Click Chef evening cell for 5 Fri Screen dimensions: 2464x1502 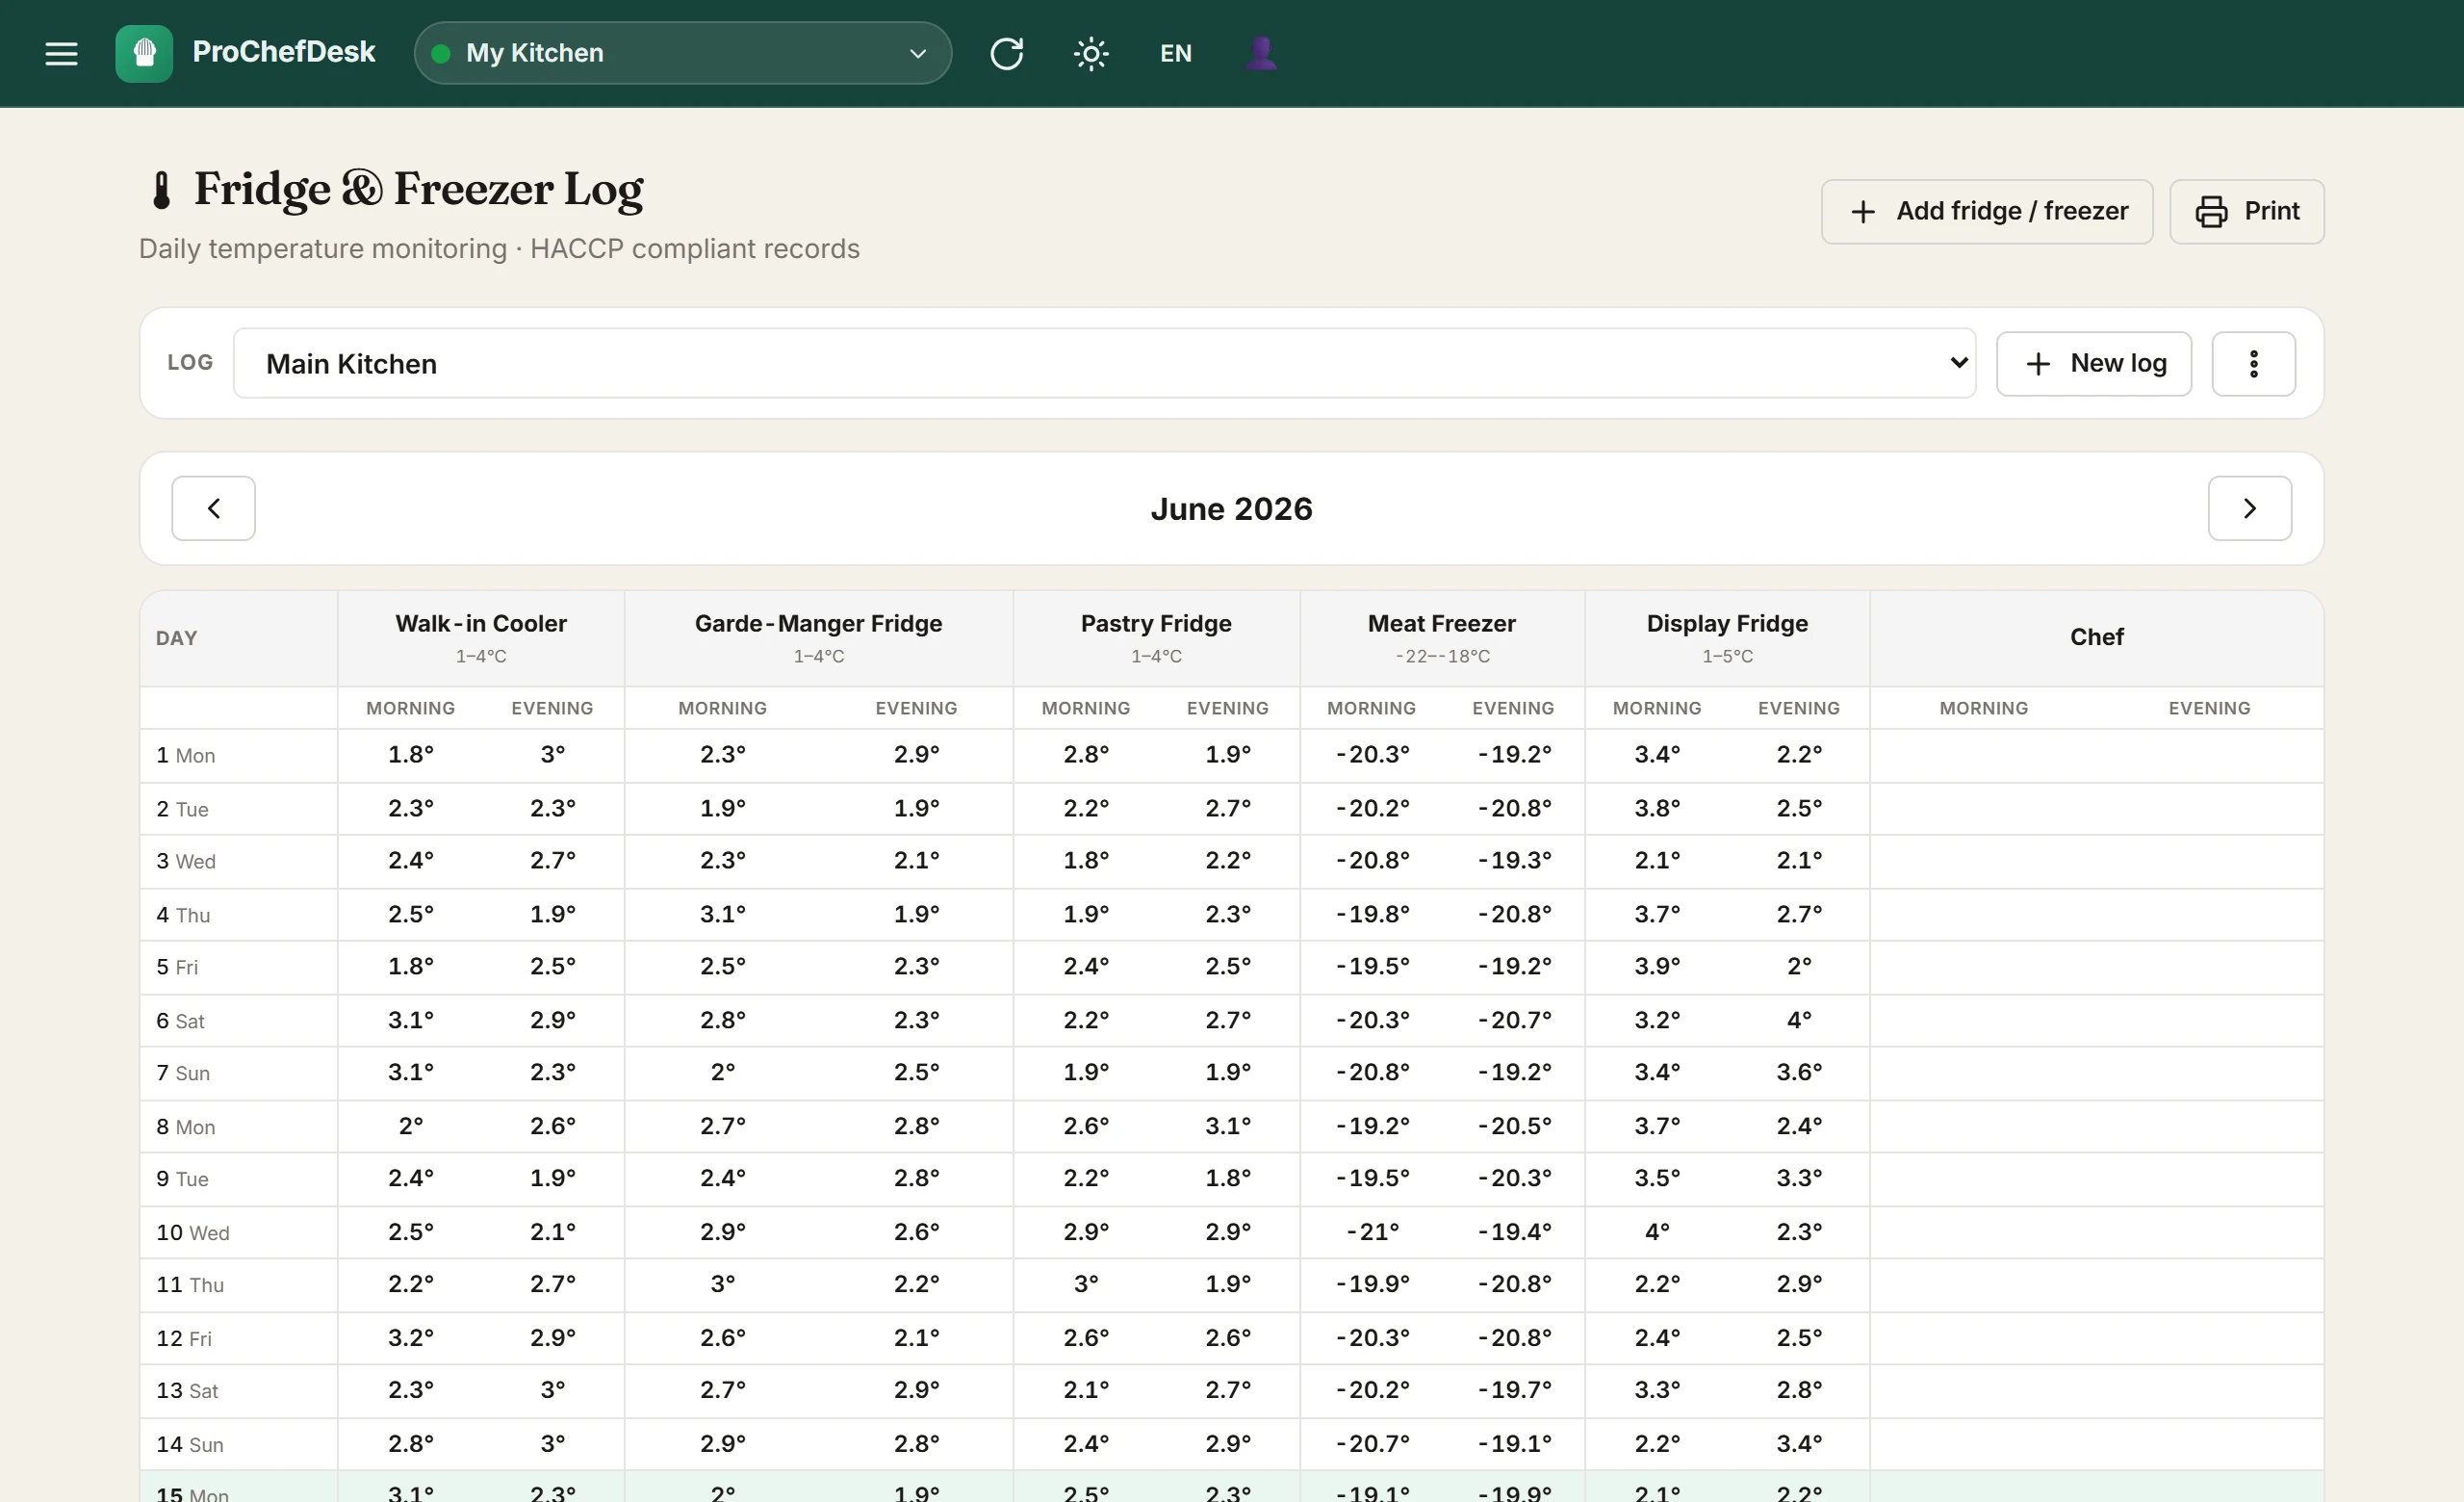(x=2210, y=967)
